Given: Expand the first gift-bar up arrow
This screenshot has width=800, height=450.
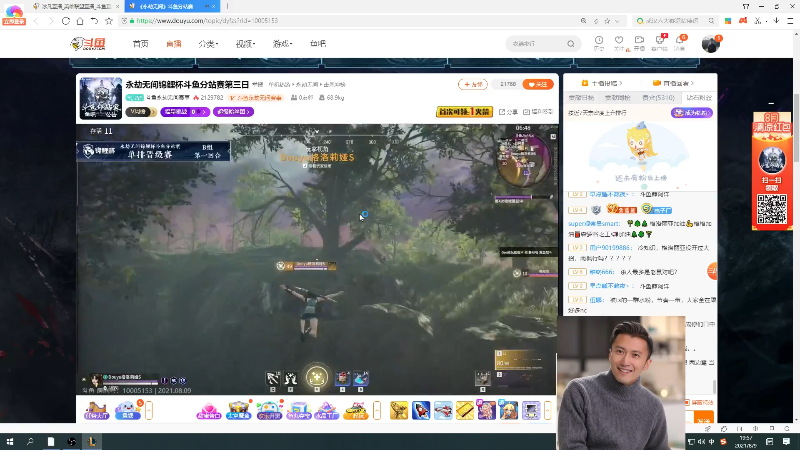Looking at the screenshot, I should [x=149, y=410].
